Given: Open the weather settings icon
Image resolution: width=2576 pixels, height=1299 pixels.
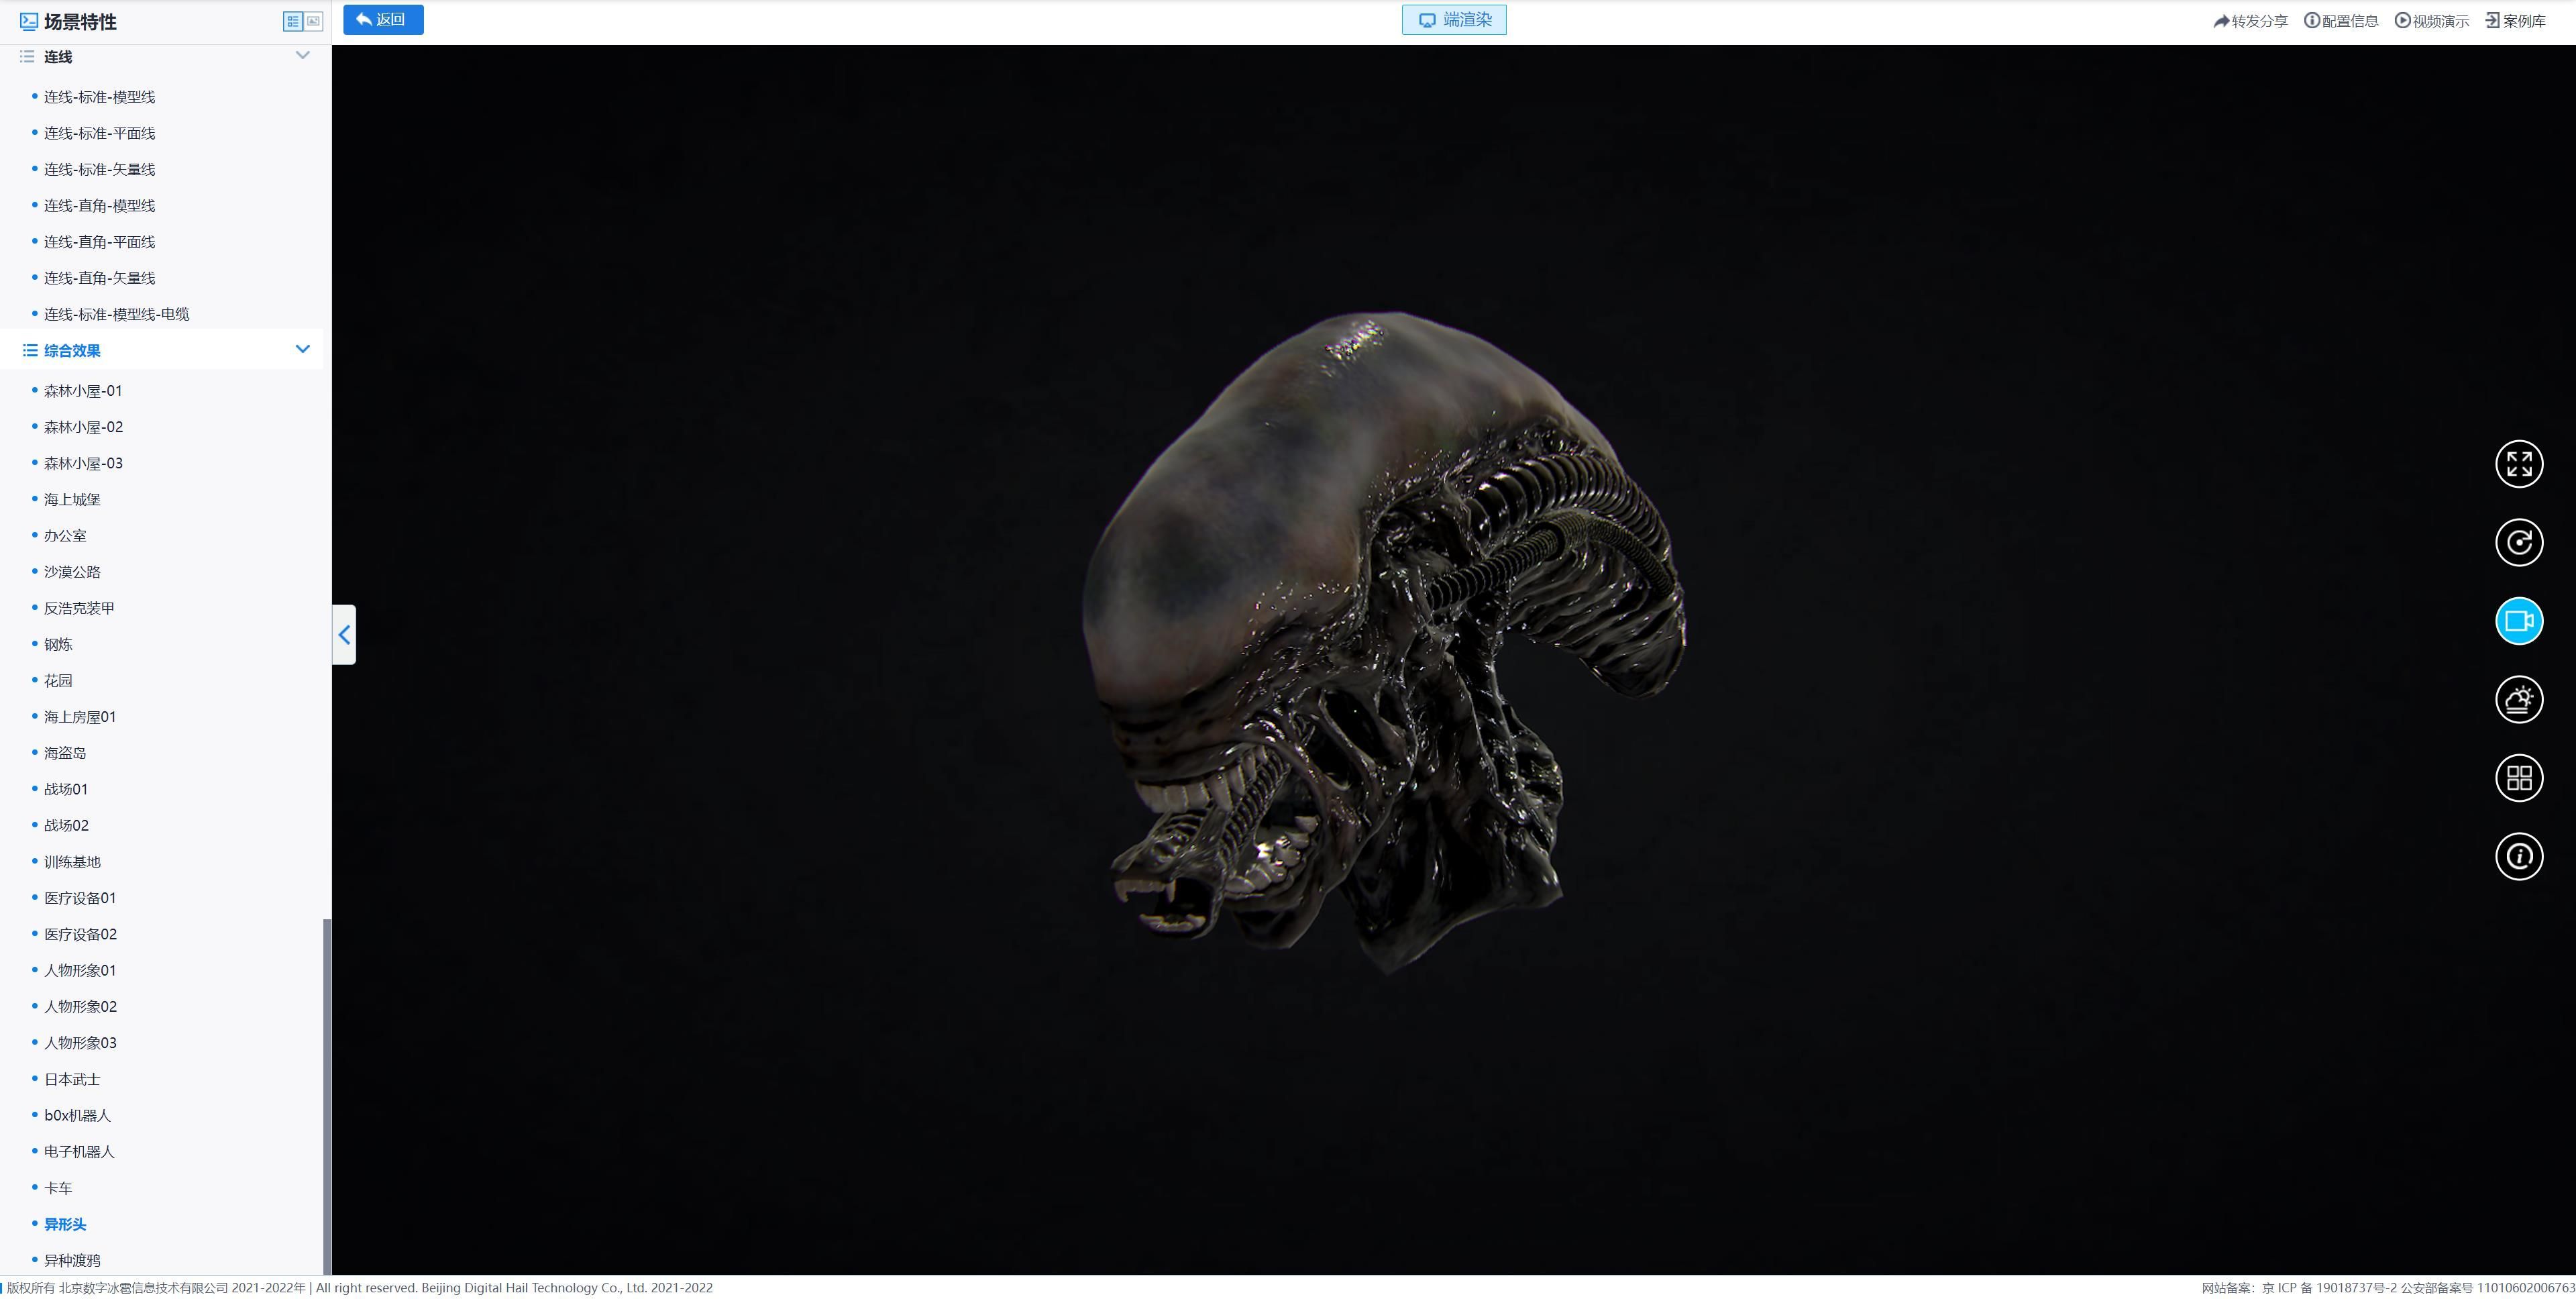Looking at the screenshot, I should (2518, 699).
